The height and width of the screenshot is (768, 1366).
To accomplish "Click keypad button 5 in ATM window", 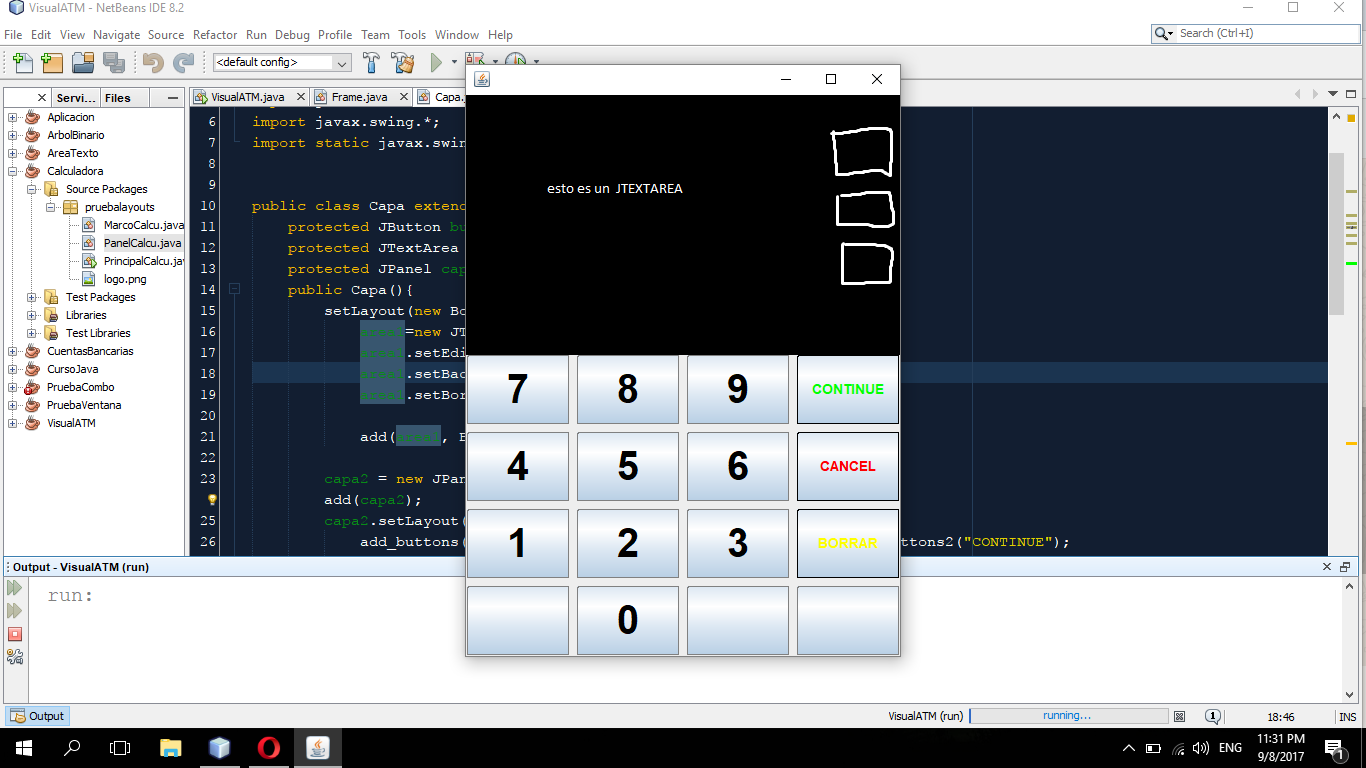I will pos(628,466).
